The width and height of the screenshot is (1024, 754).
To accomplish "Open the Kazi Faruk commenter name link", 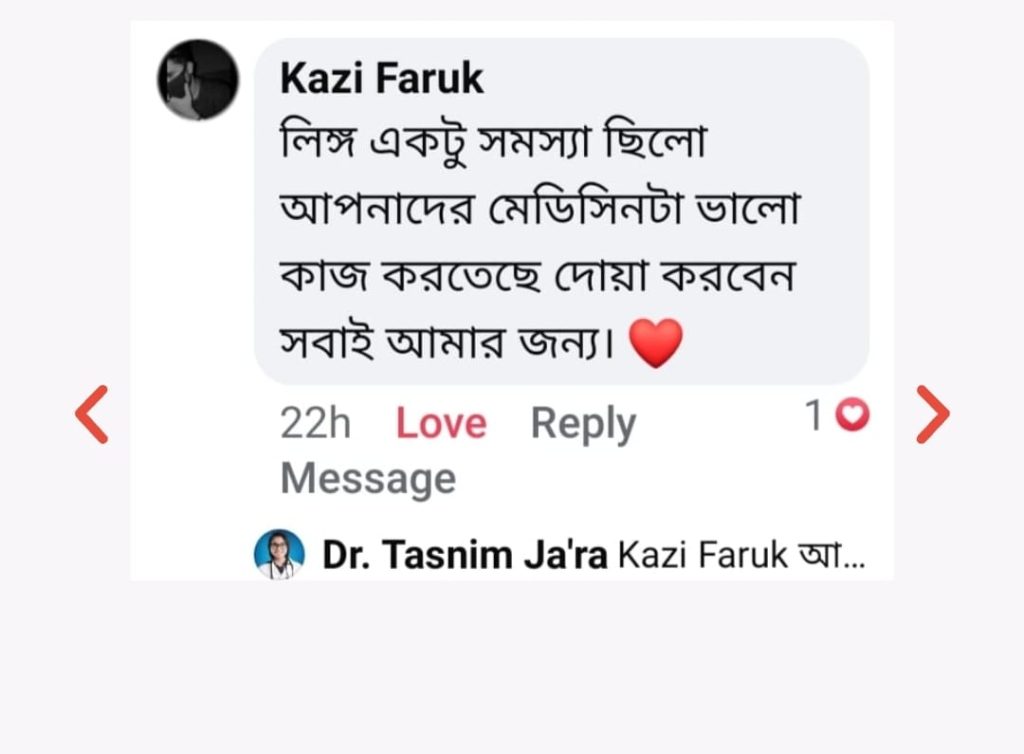I will tap(381, 78).
